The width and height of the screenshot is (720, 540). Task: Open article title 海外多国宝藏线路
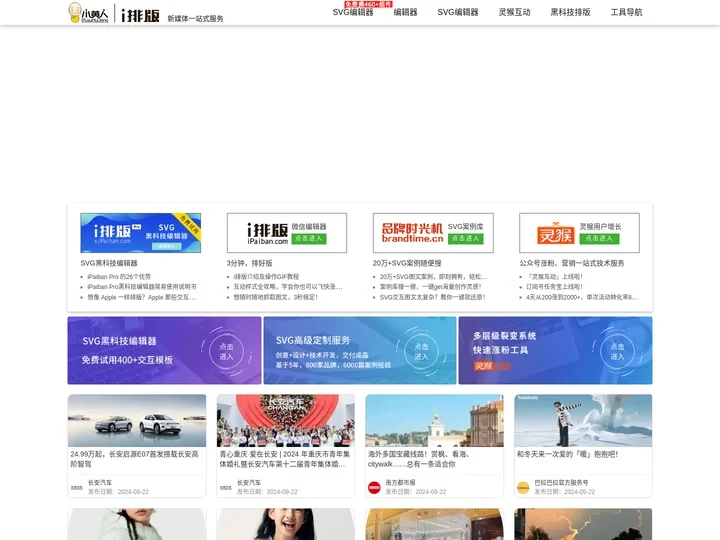pyautogui.click(x=418, y=459)
